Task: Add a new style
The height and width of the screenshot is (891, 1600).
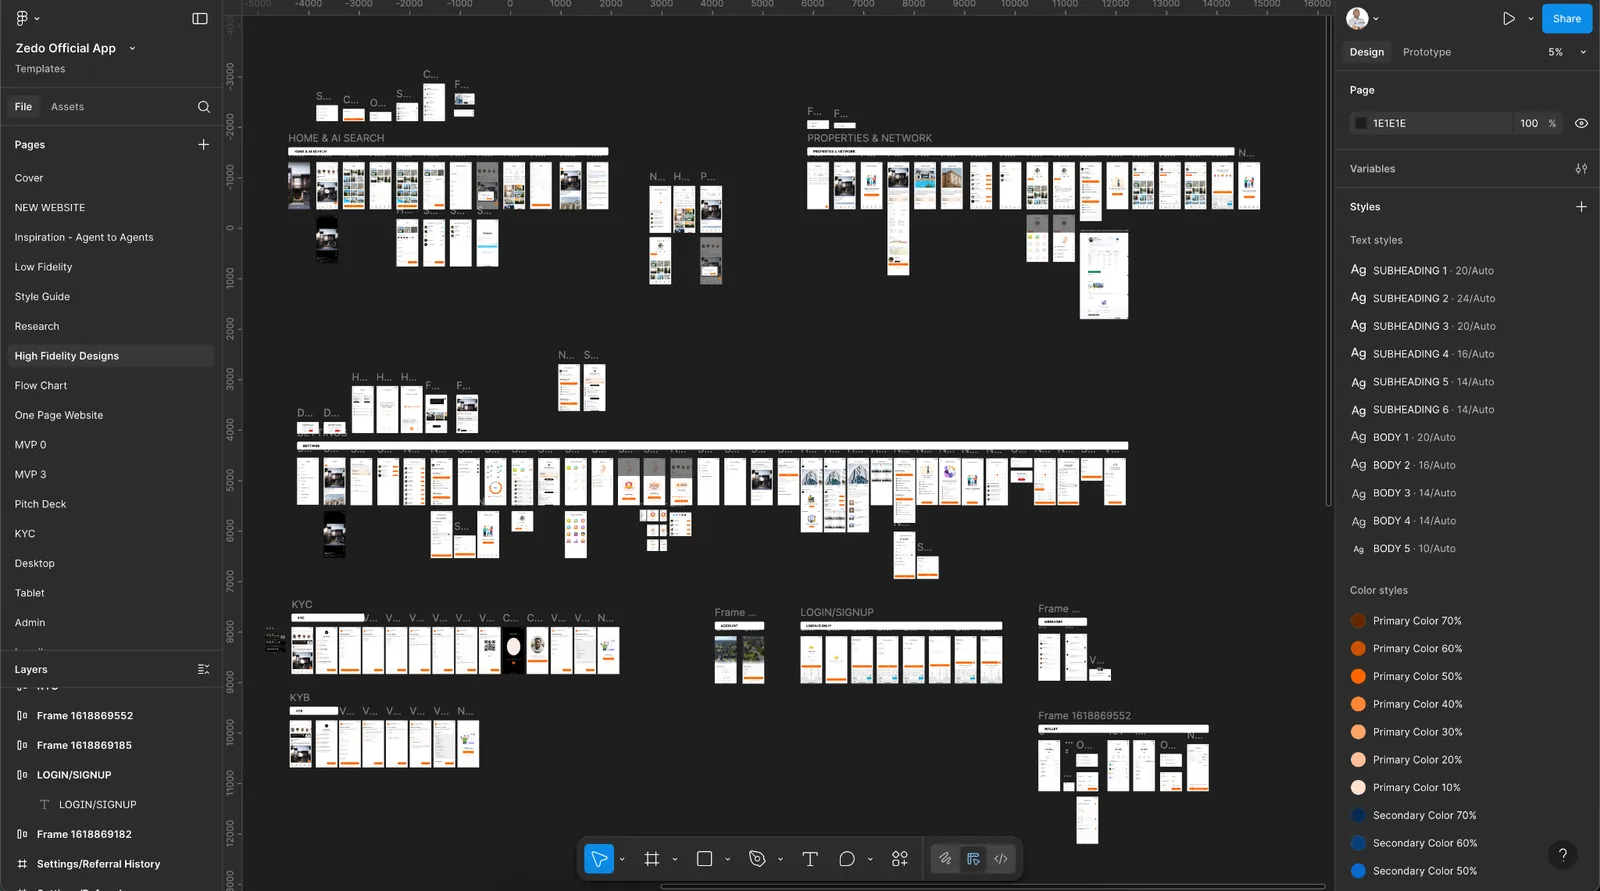Action: [1581, 207]
